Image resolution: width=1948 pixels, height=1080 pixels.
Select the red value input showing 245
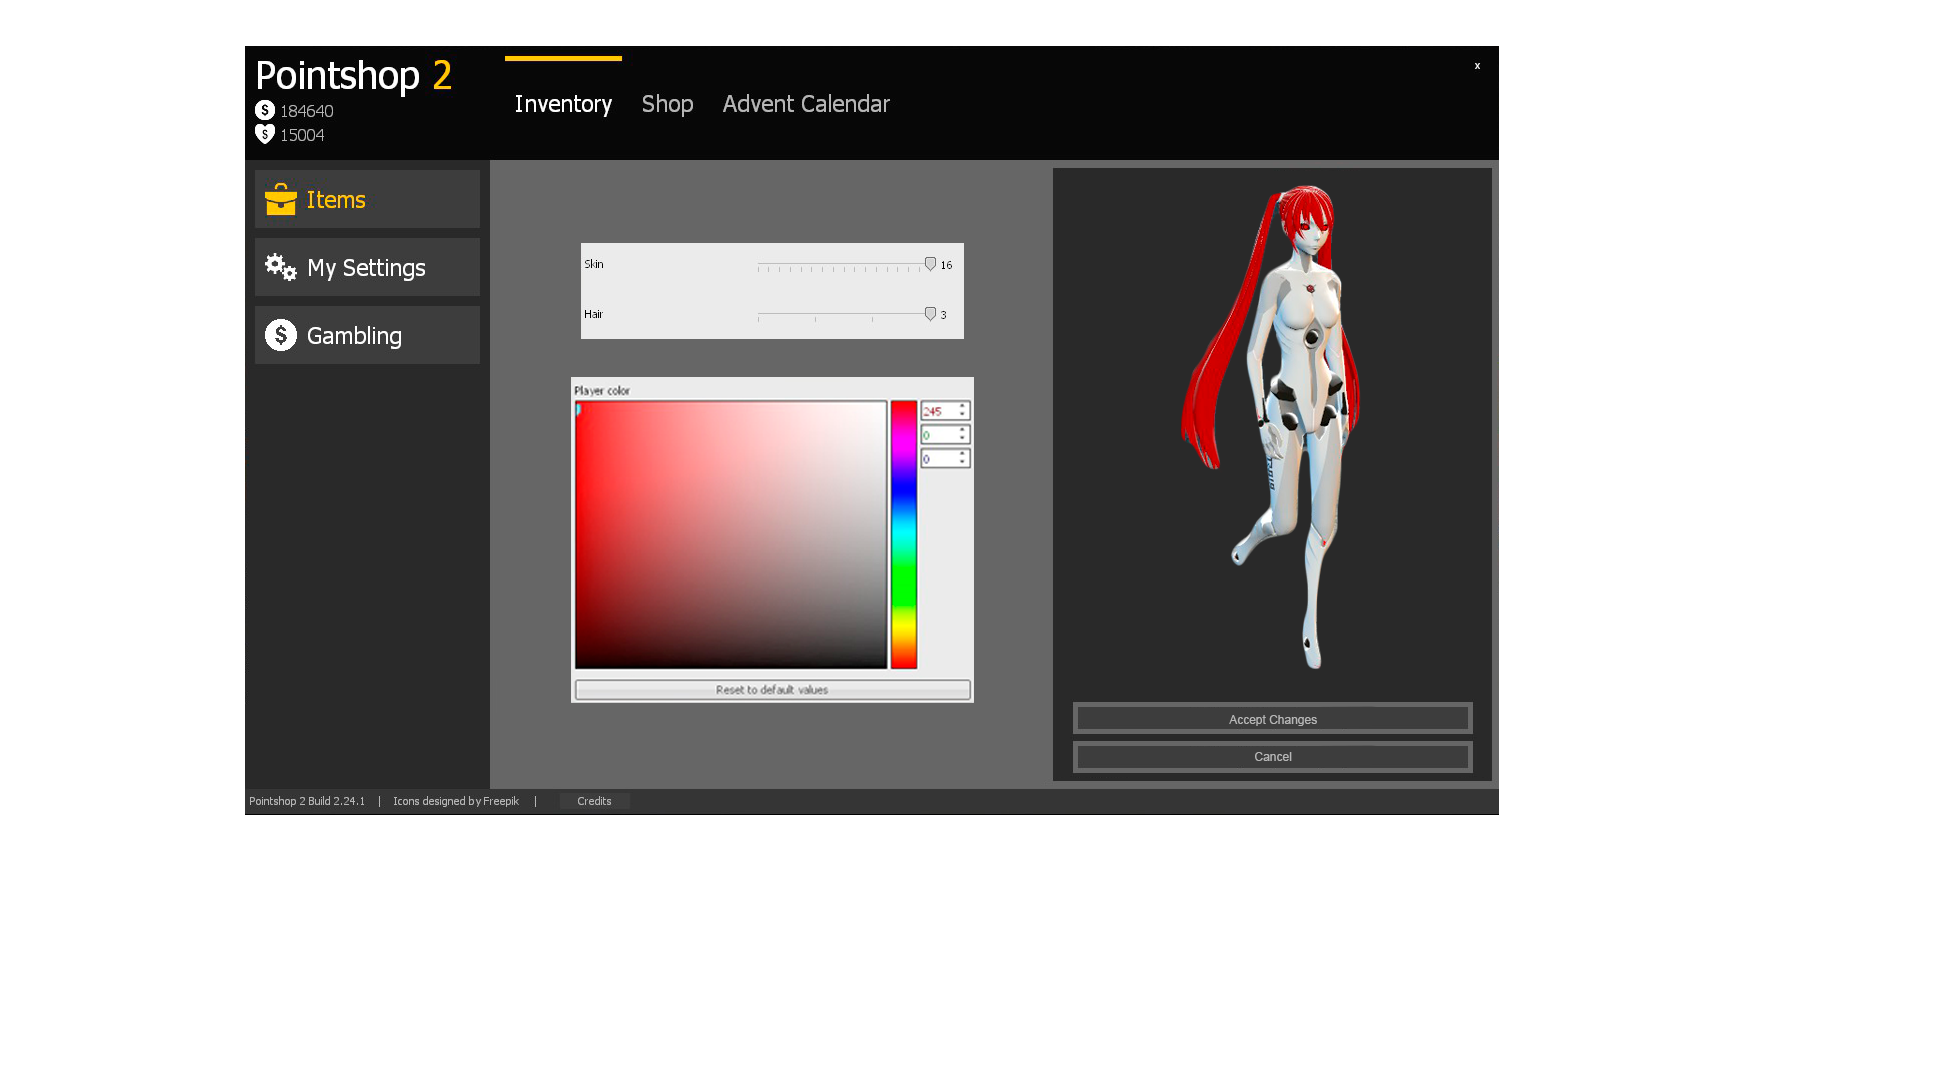pyautogui.click(x=938, y=410)
